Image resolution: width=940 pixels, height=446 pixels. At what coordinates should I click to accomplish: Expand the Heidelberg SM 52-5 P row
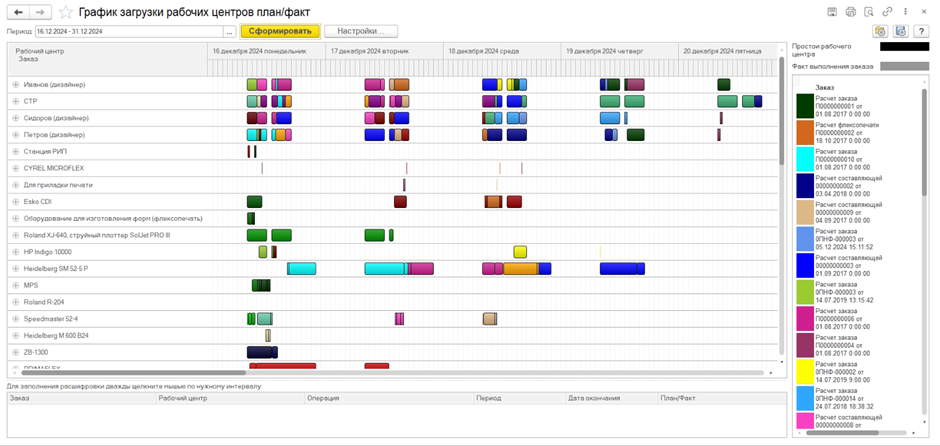click(15, 269)
